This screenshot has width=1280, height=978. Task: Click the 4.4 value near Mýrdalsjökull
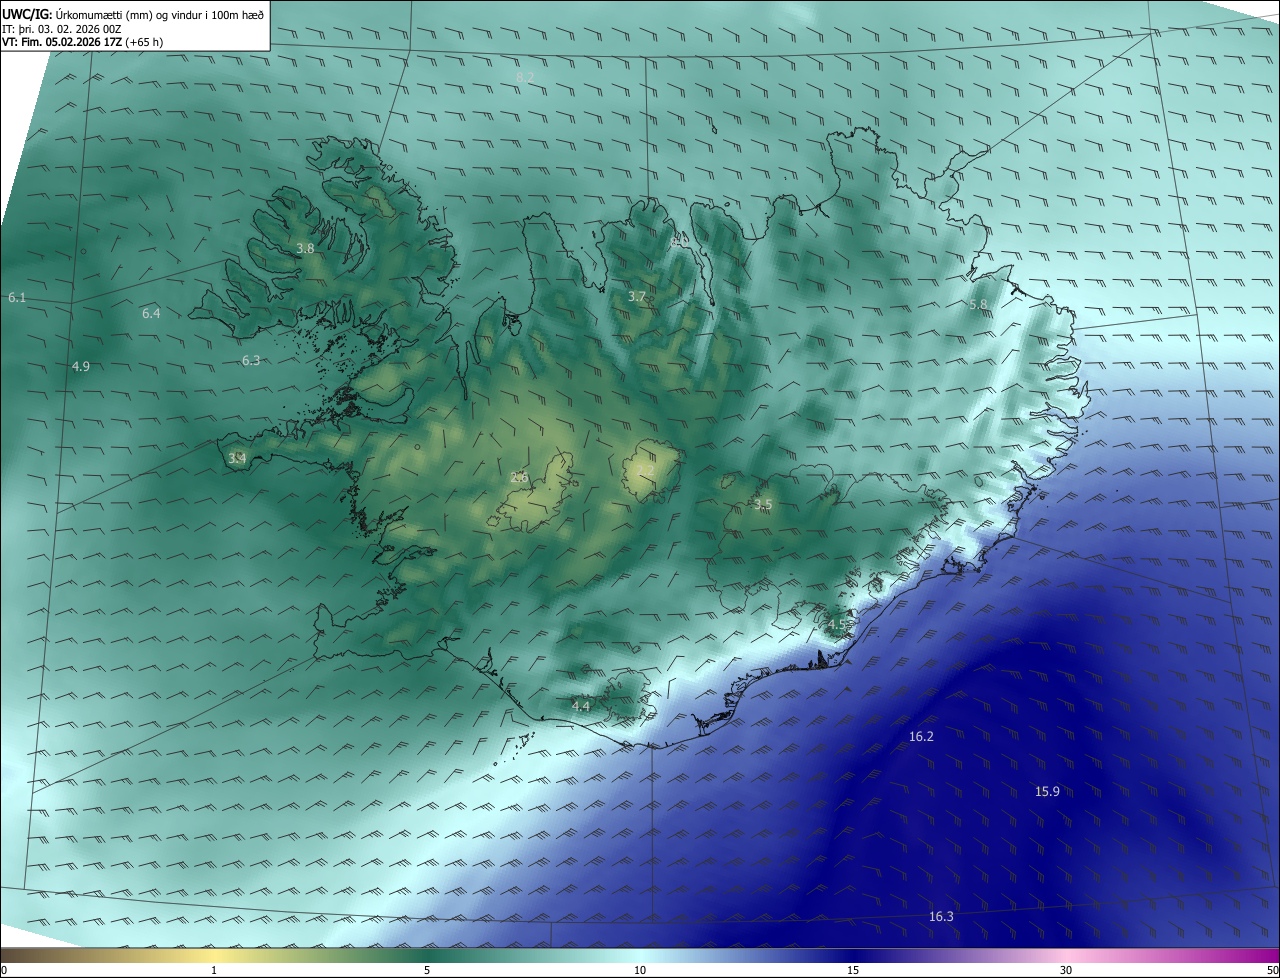(x=581, y=706)
